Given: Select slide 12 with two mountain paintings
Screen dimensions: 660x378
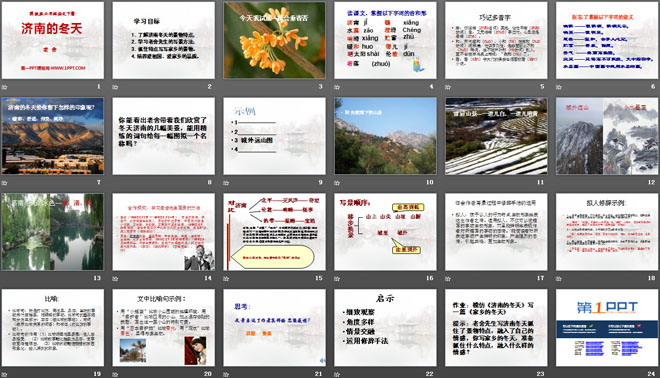Looking at the screenshot, I should coord(607,136).
